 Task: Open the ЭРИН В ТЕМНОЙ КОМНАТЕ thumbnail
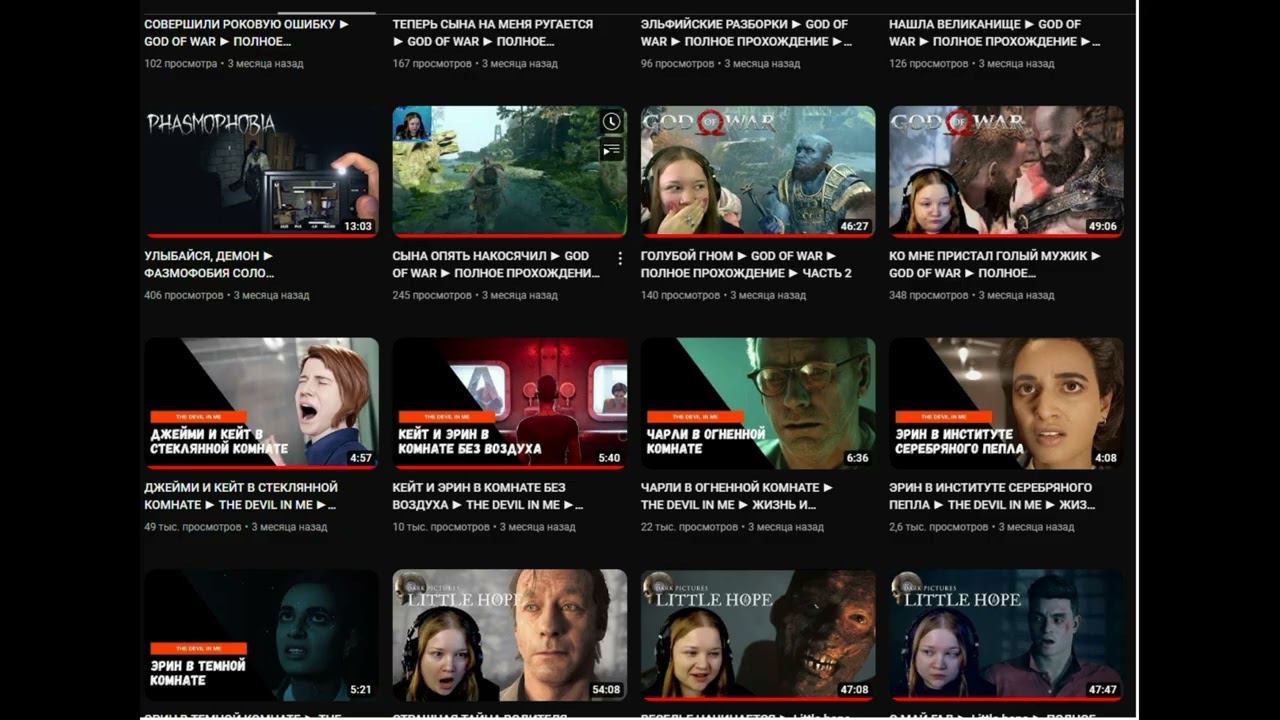(262, 636)
